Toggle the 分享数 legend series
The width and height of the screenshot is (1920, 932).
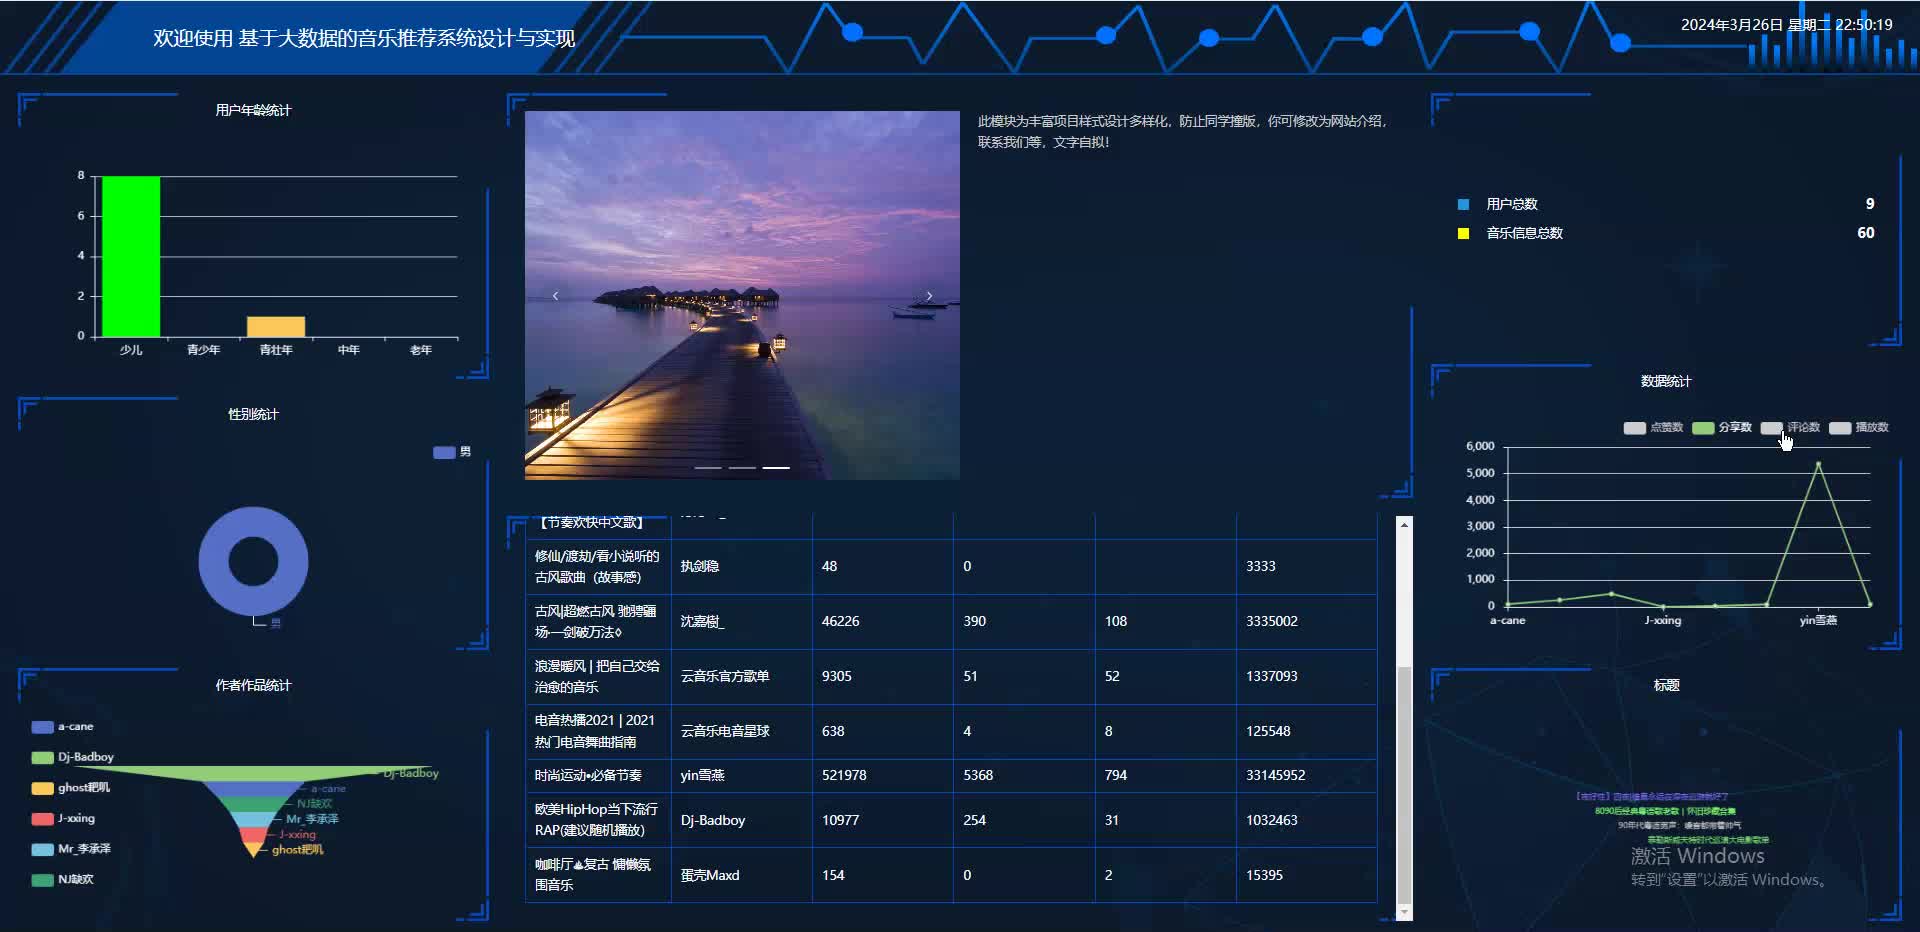pyautogui.click(x=1721, y=428)
